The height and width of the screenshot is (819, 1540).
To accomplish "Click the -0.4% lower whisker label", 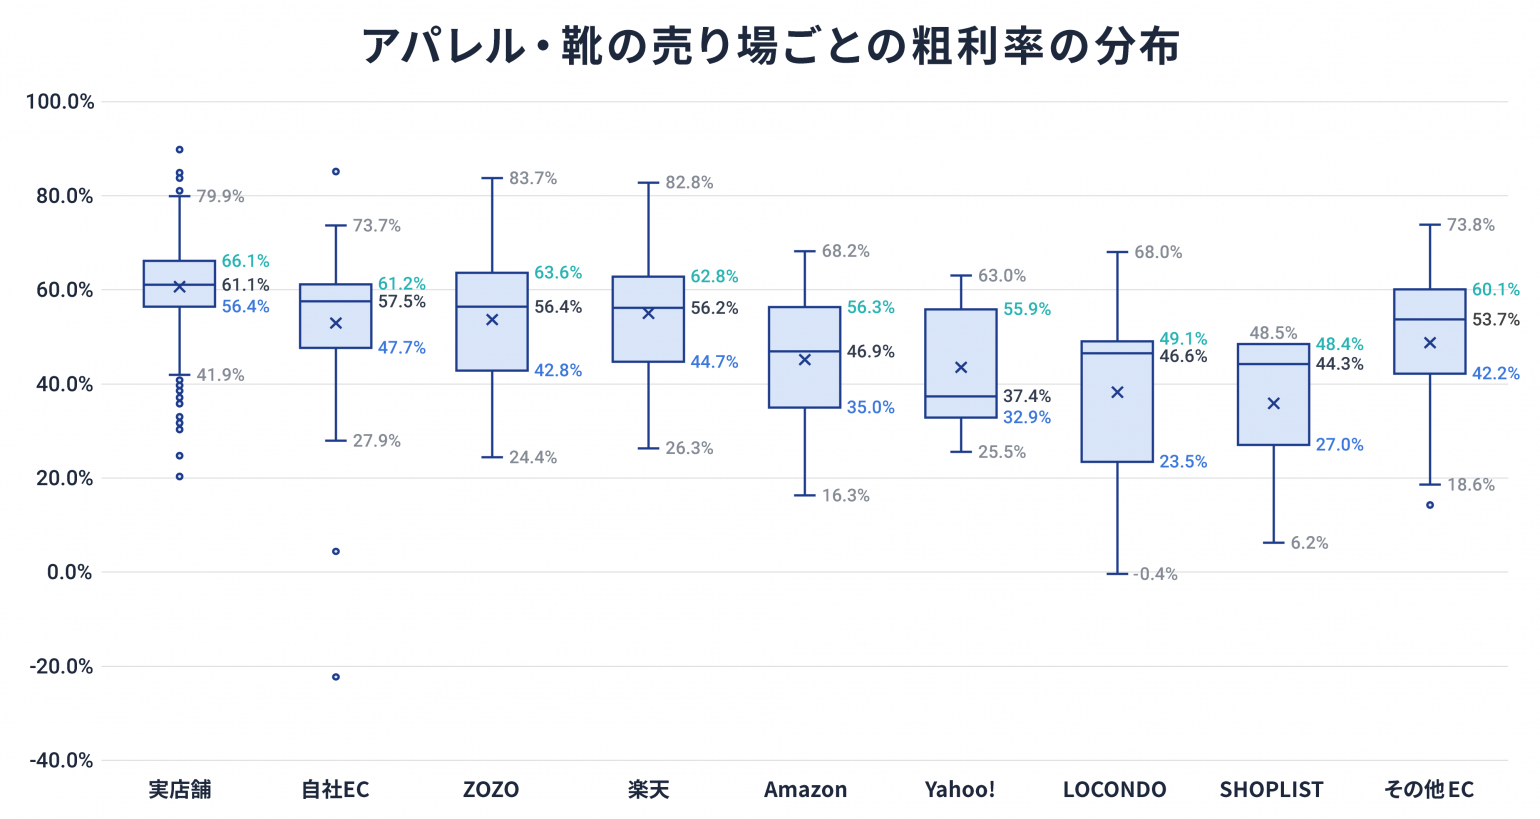I will pos(1156,574).
